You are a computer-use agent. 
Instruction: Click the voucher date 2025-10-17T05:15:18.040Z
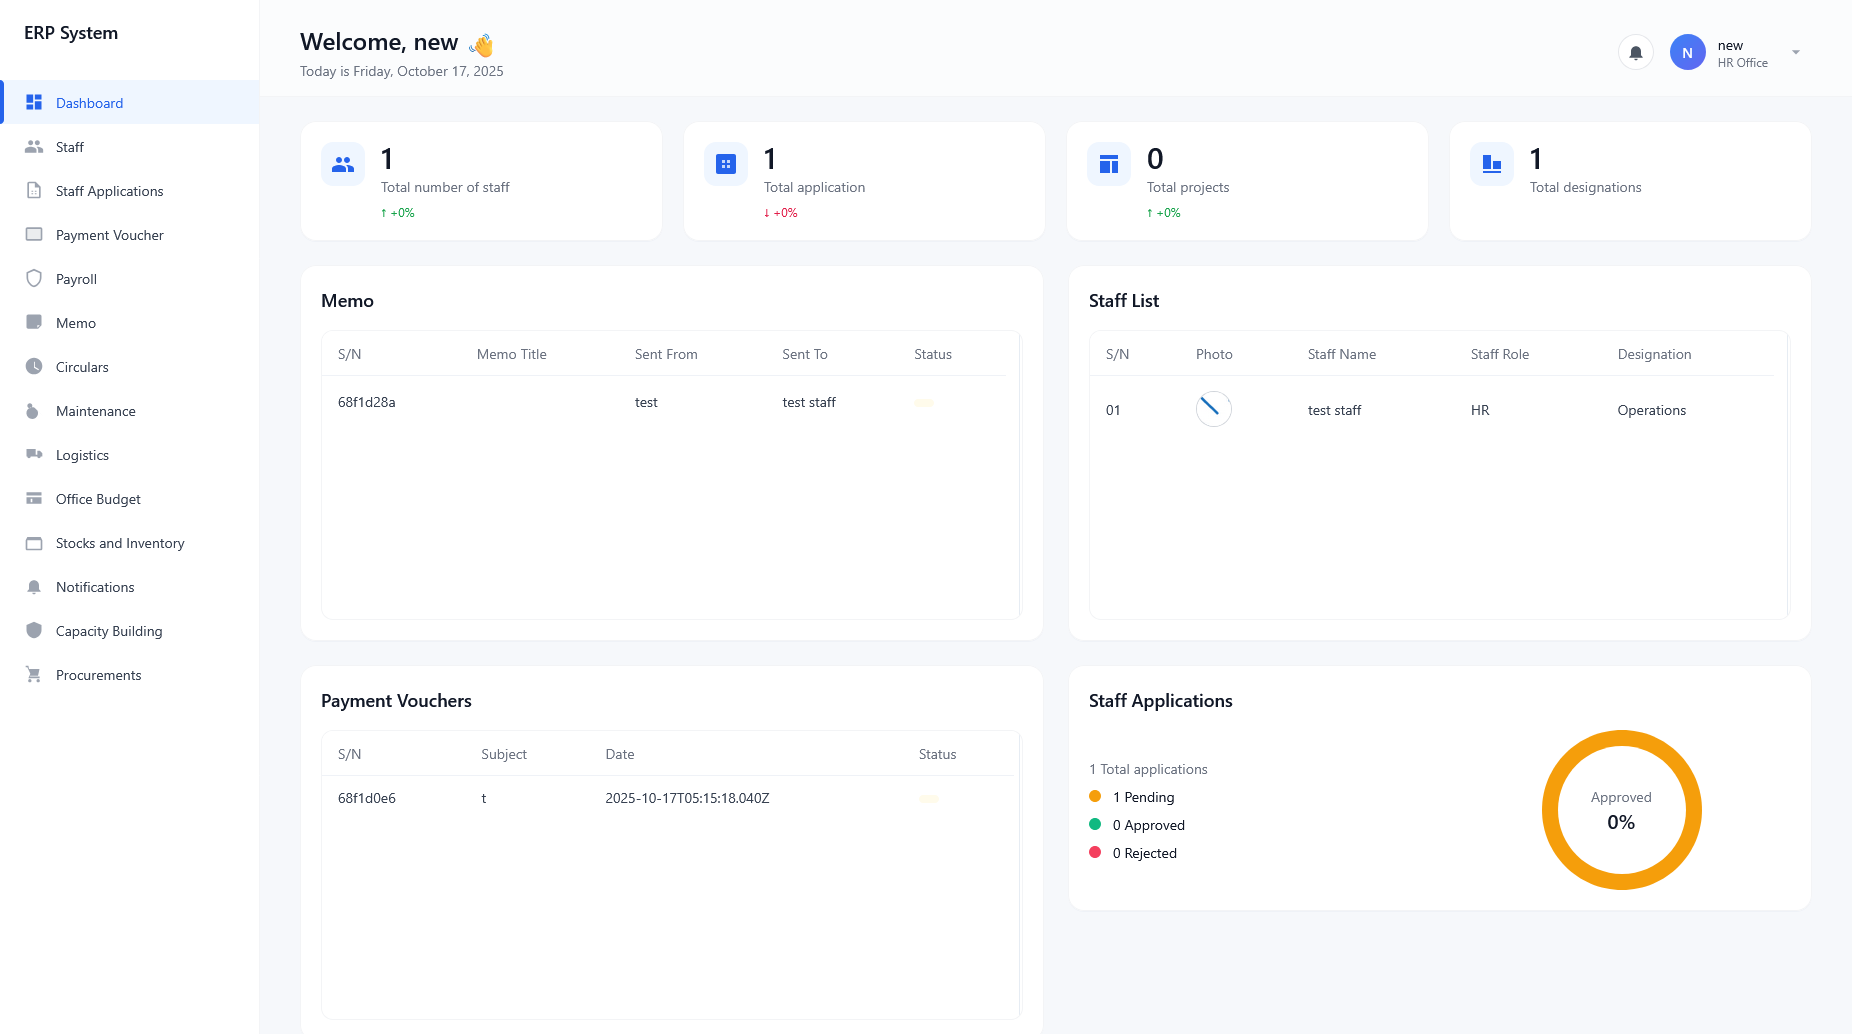point(687,798)
